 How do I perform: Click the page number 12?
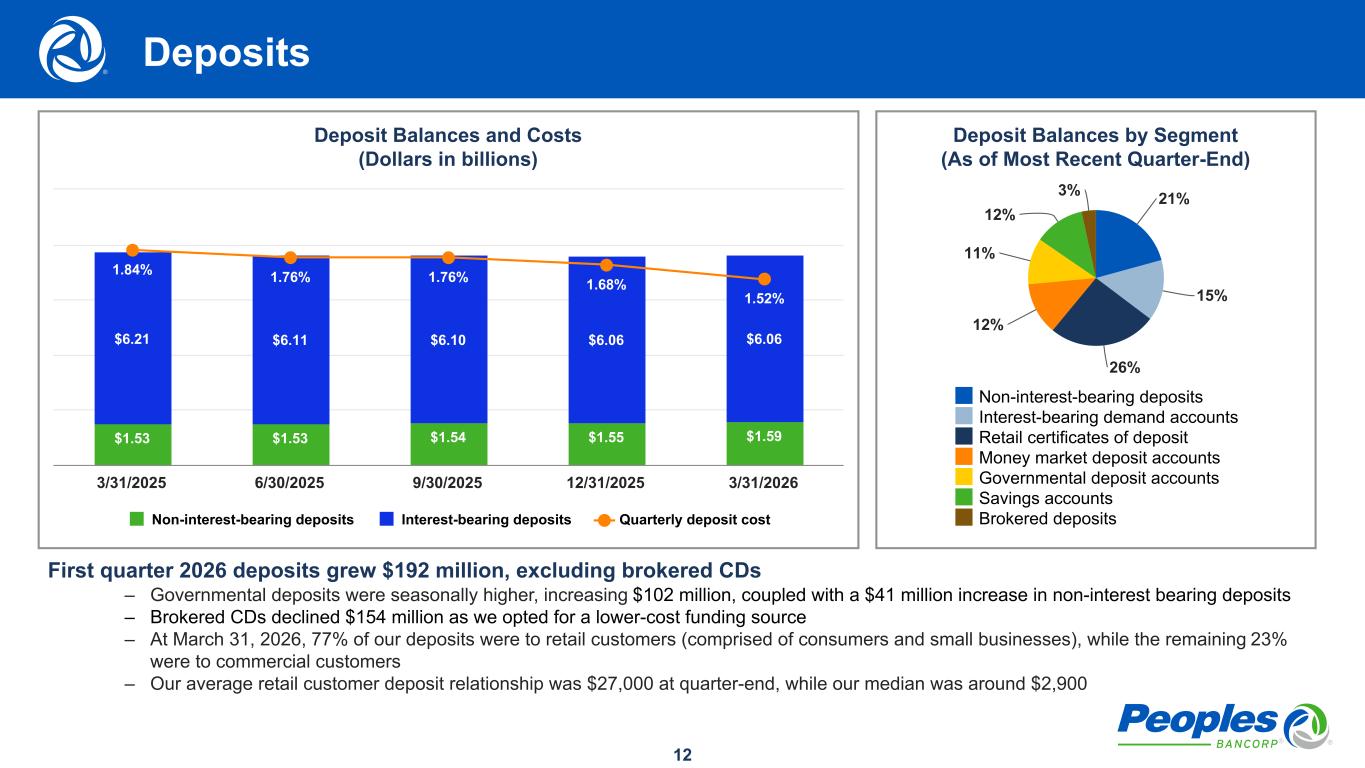(682, 754)
